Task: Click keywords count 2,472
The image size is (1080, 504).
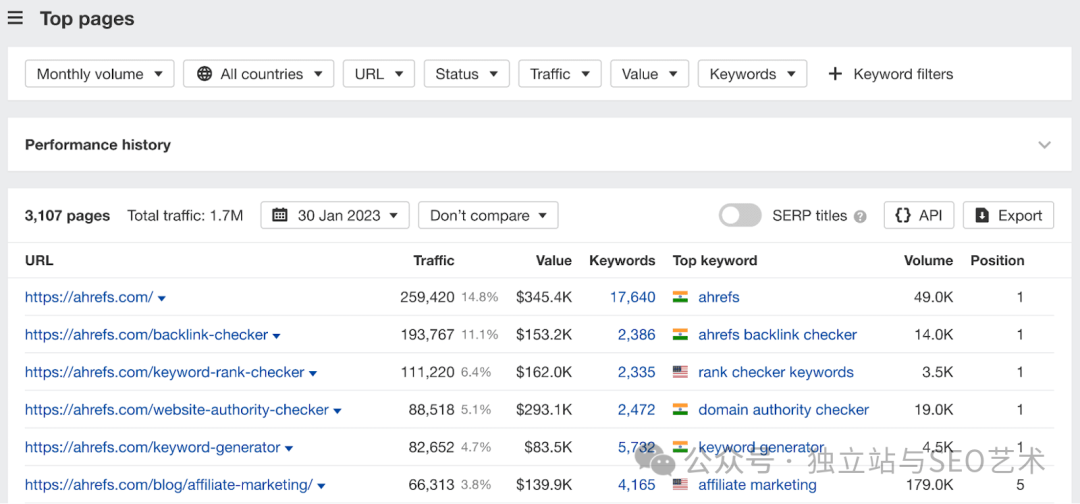Action: (636, 410)
